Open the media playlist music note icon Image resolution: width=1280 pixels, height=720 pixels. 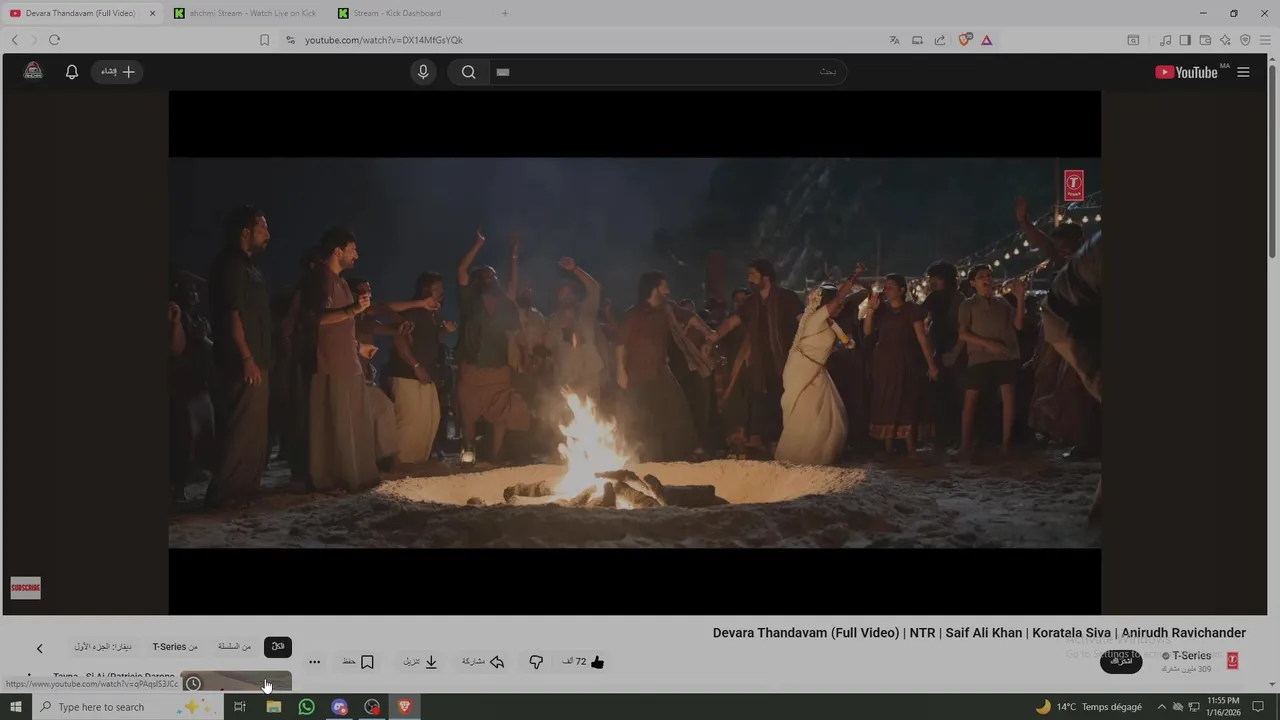pos(1165,40)
